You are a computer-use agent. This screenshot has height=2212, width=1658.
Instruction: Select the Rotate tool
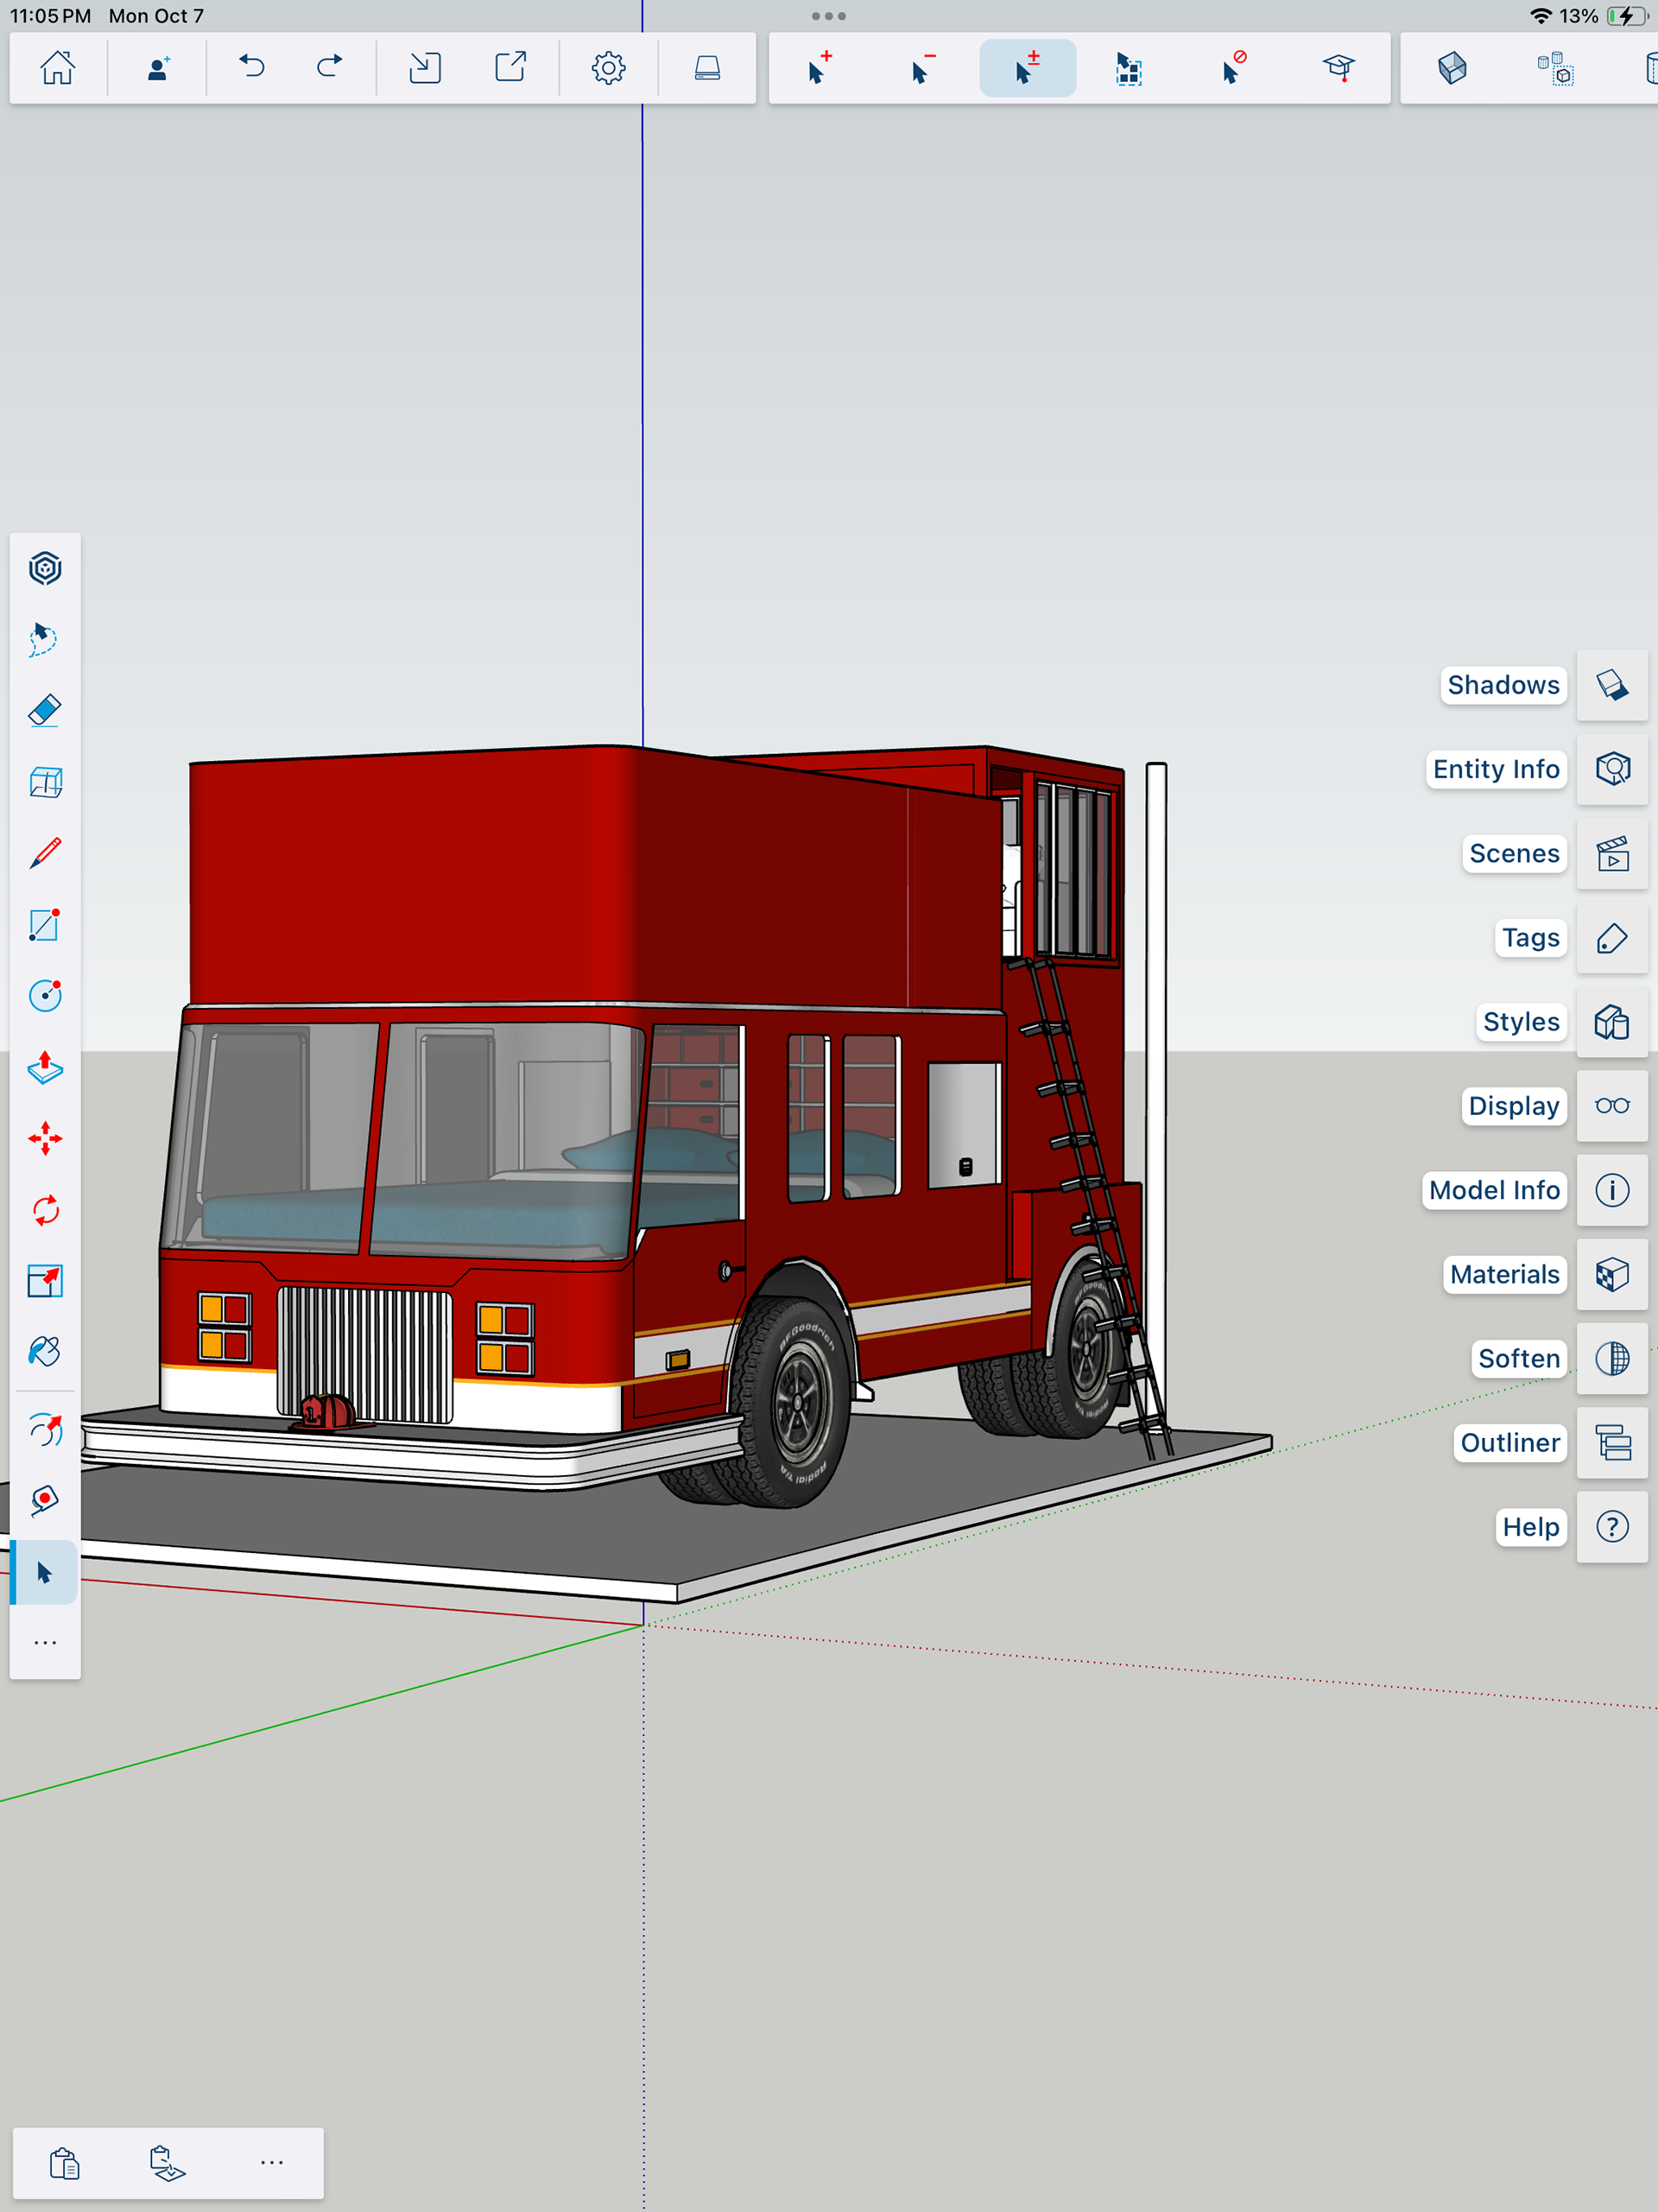[45, 1210]
